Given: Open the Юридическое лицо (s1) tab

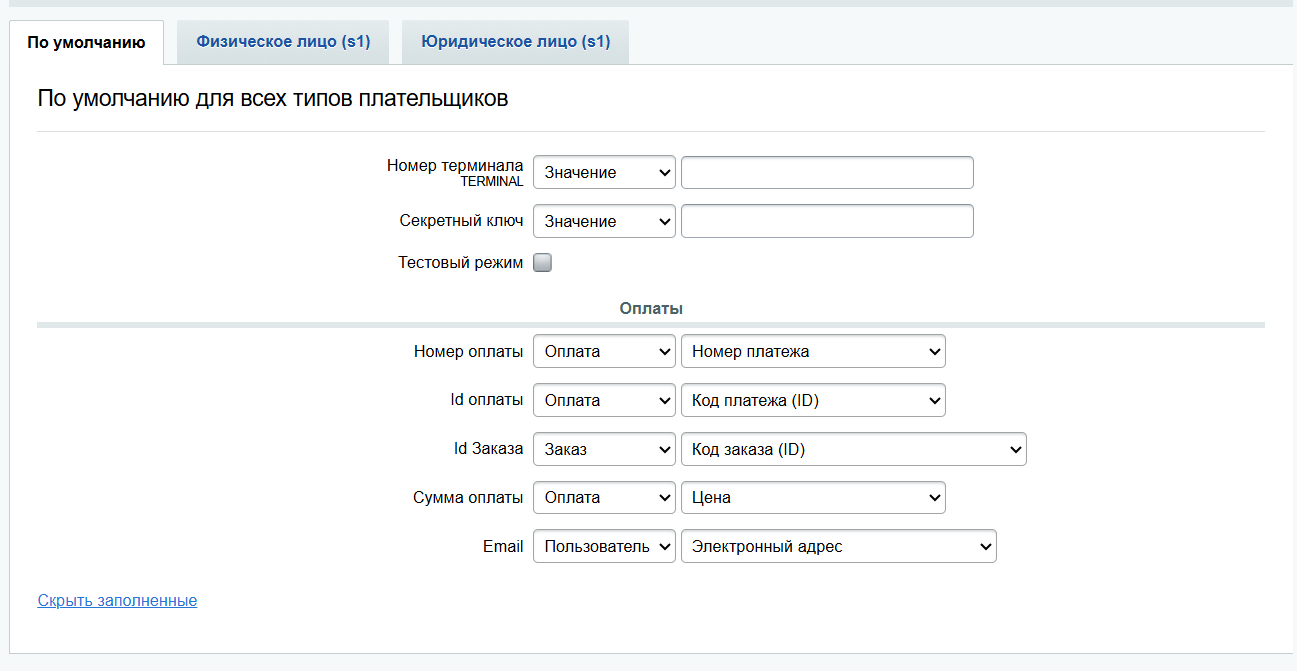Looking at the screenshot, I should (x=515, y=42).
